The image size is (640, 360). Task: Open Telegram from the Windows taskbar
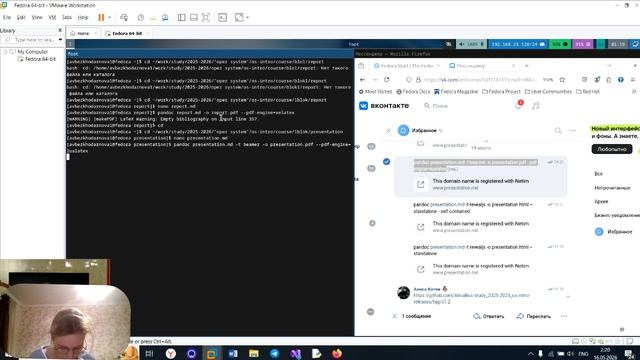coord(274,353)
